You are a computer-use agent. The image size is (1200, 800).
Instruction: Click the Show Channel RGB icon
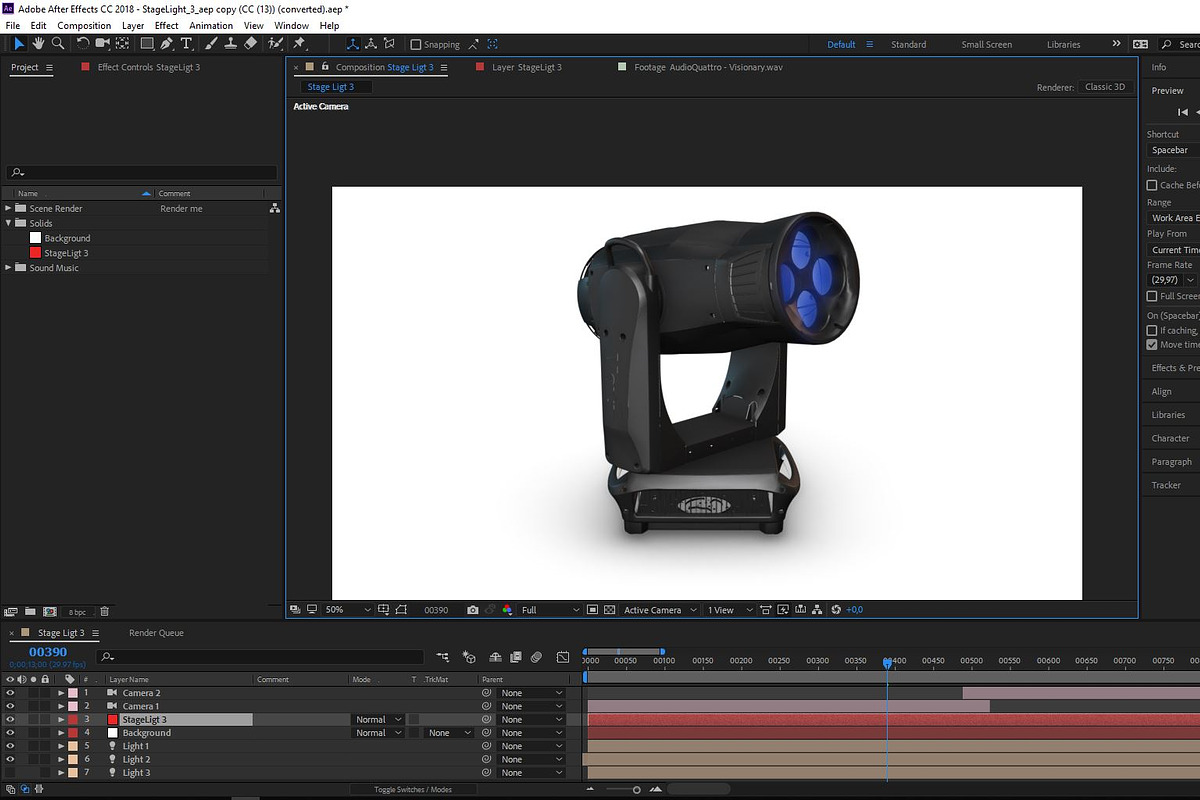tap(507, 610)
